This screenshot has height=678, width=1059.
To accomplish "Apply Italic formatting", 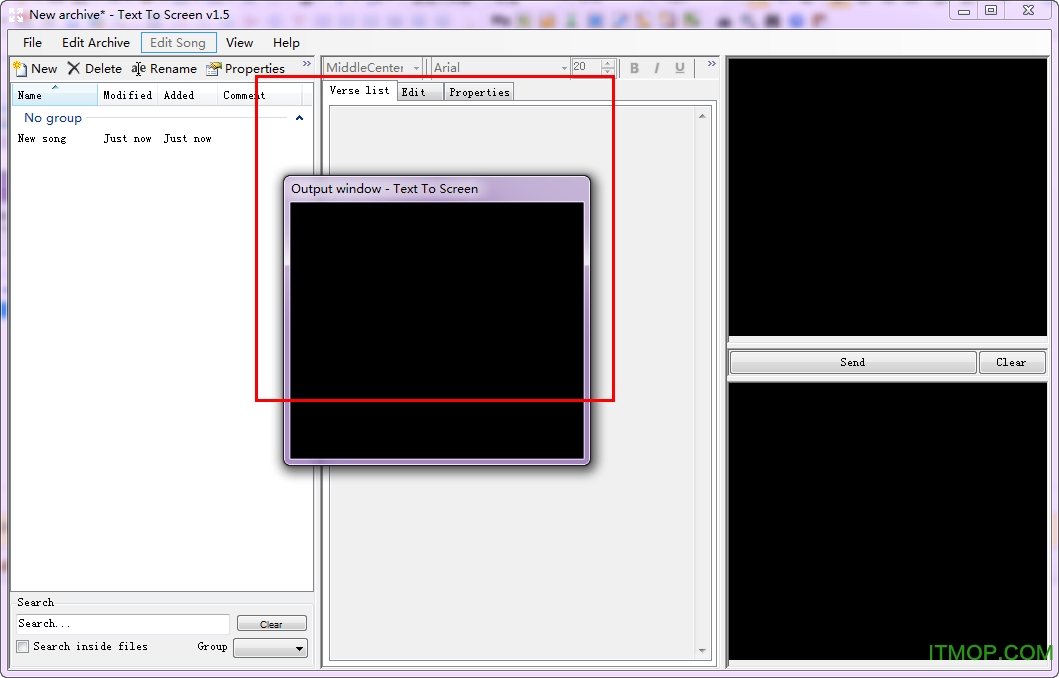I will click(657, 67).
